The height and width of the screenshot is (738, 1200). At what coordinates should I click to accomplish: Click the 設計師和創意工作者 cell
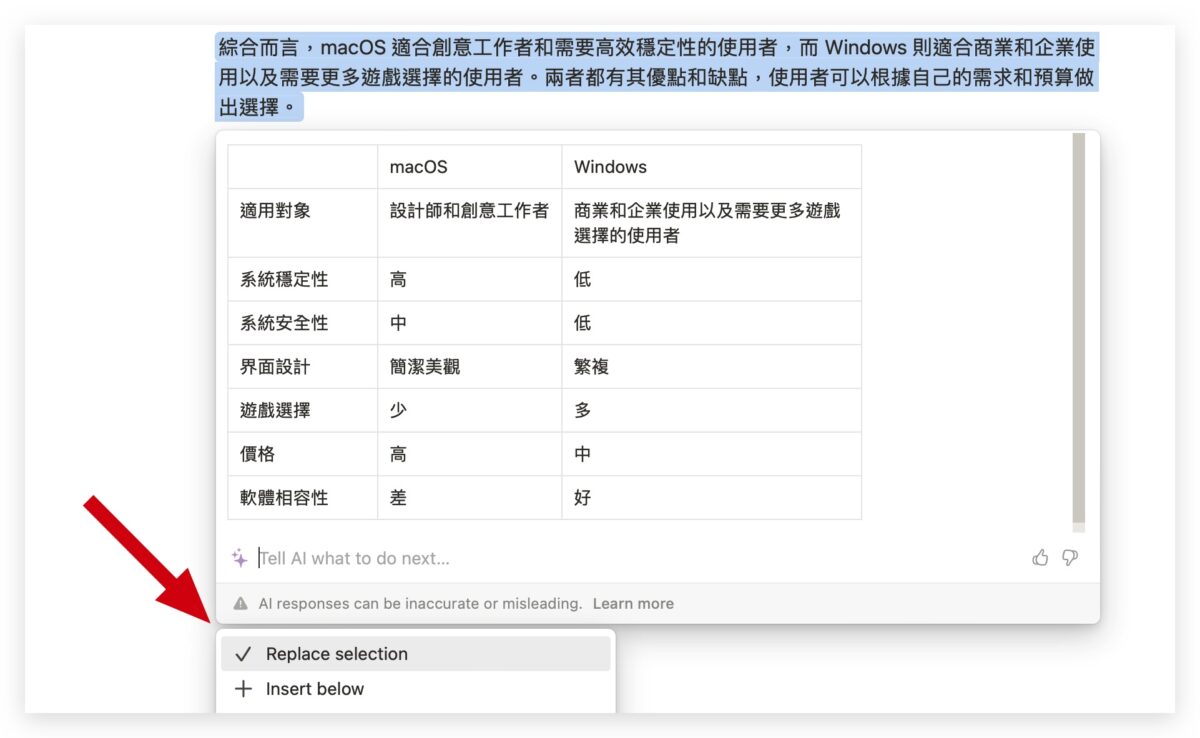point(470,223)
